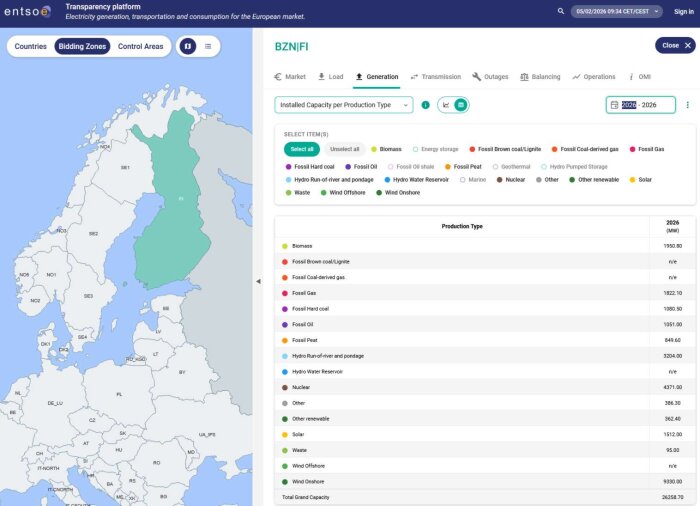Toggle Fossil Coal-derived gas item

click(x=585, y=149)
